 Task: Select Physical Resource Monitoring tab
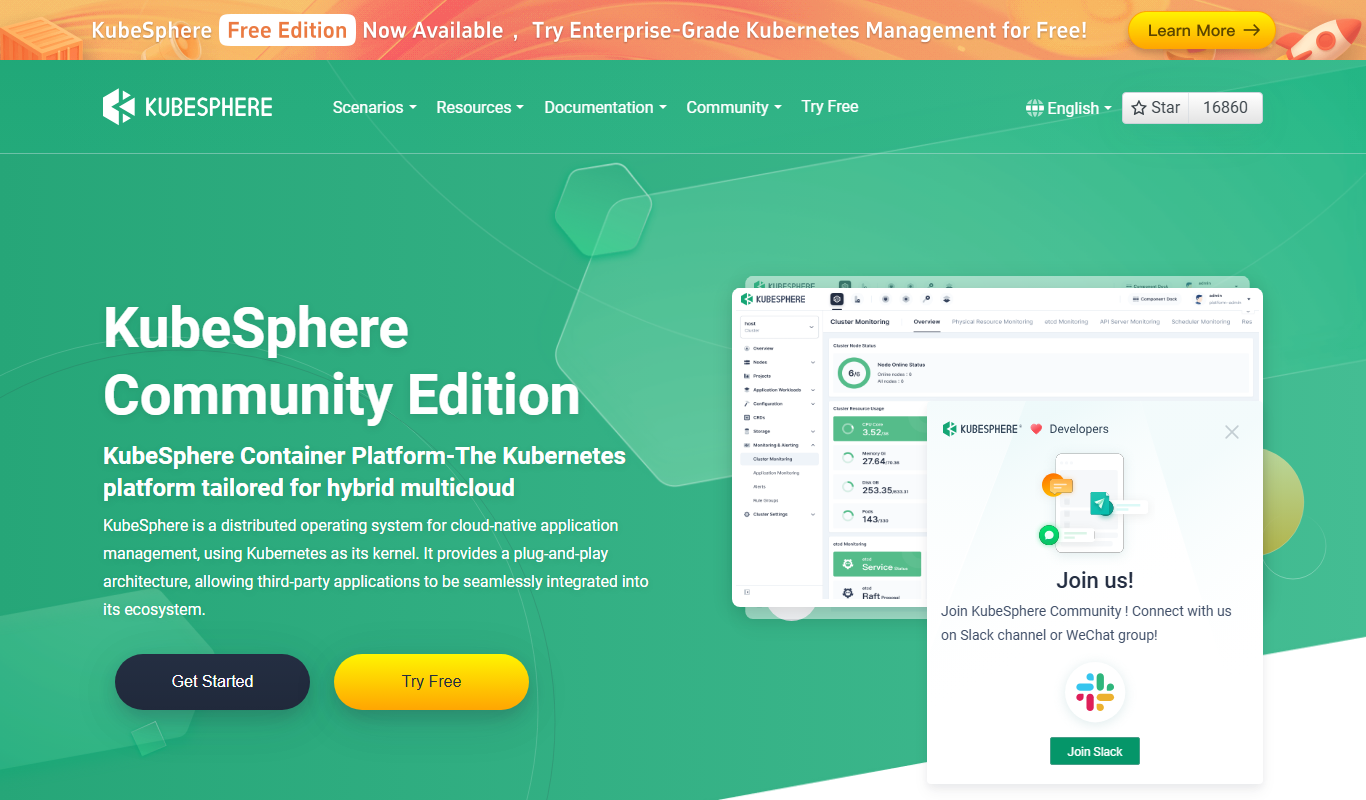tap(992, 322)
